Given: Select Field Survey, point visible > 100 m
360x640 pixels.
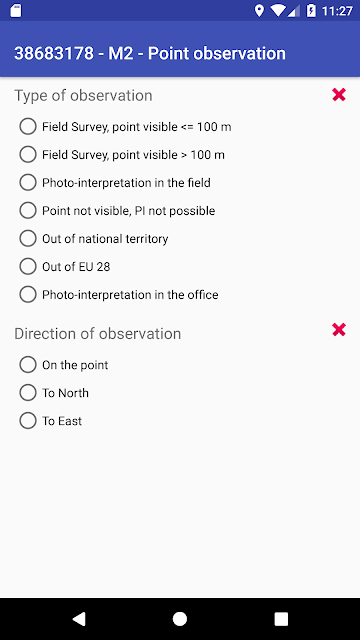Looking at the screenshot, I should pyautogui.click(x=122, y=155).
